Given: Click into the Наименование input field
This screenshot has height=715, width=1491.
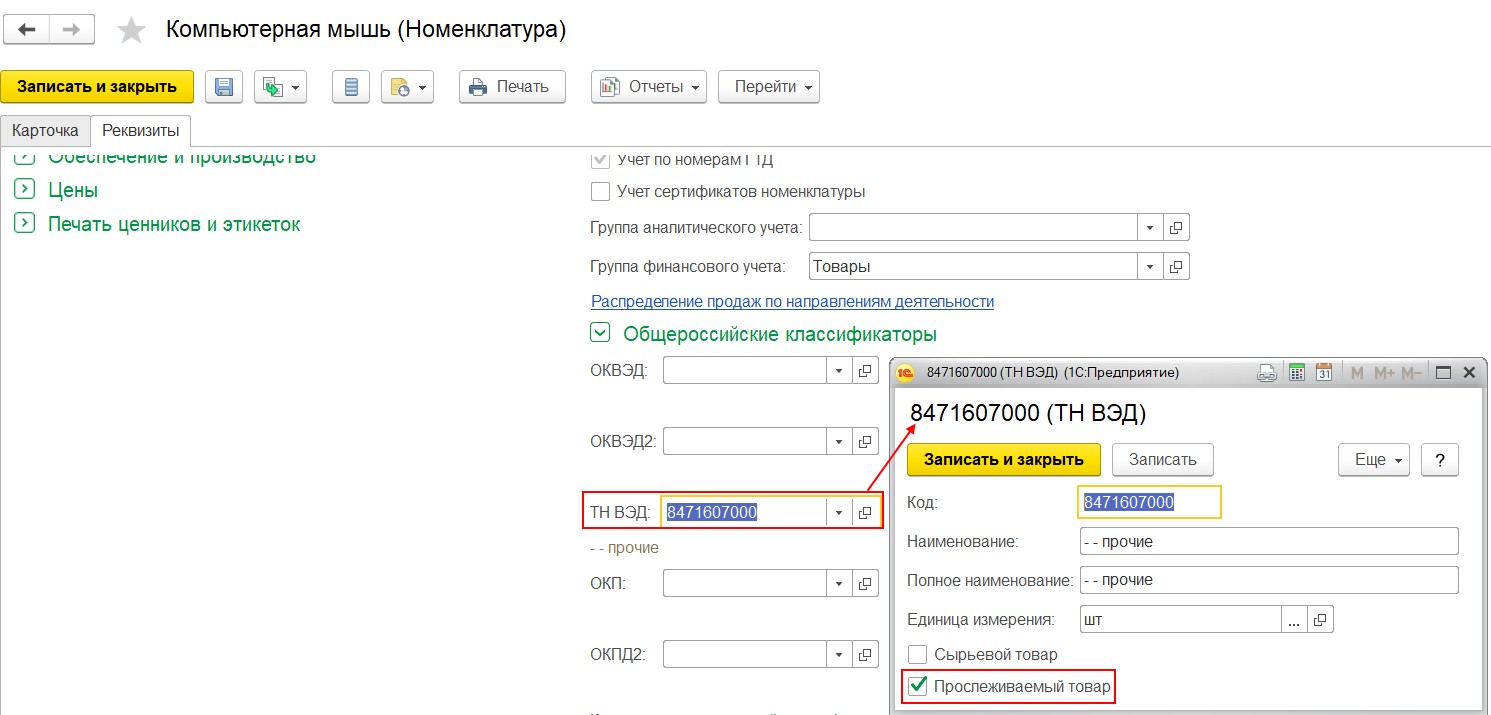Looking at the screenshot, I should [x=1268, y=542].
